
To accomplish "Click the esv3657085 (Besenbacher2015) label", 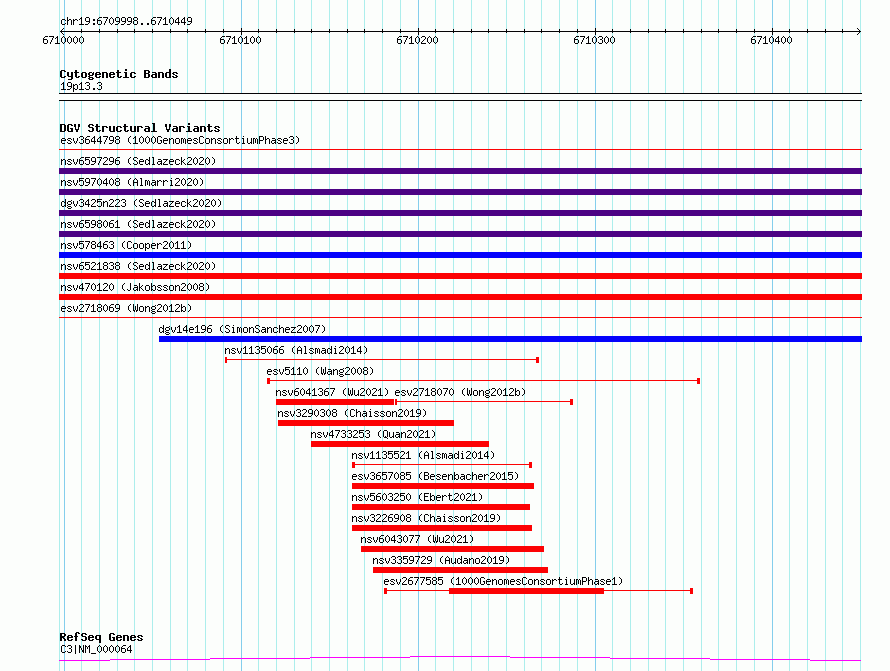I will point(435,476).
